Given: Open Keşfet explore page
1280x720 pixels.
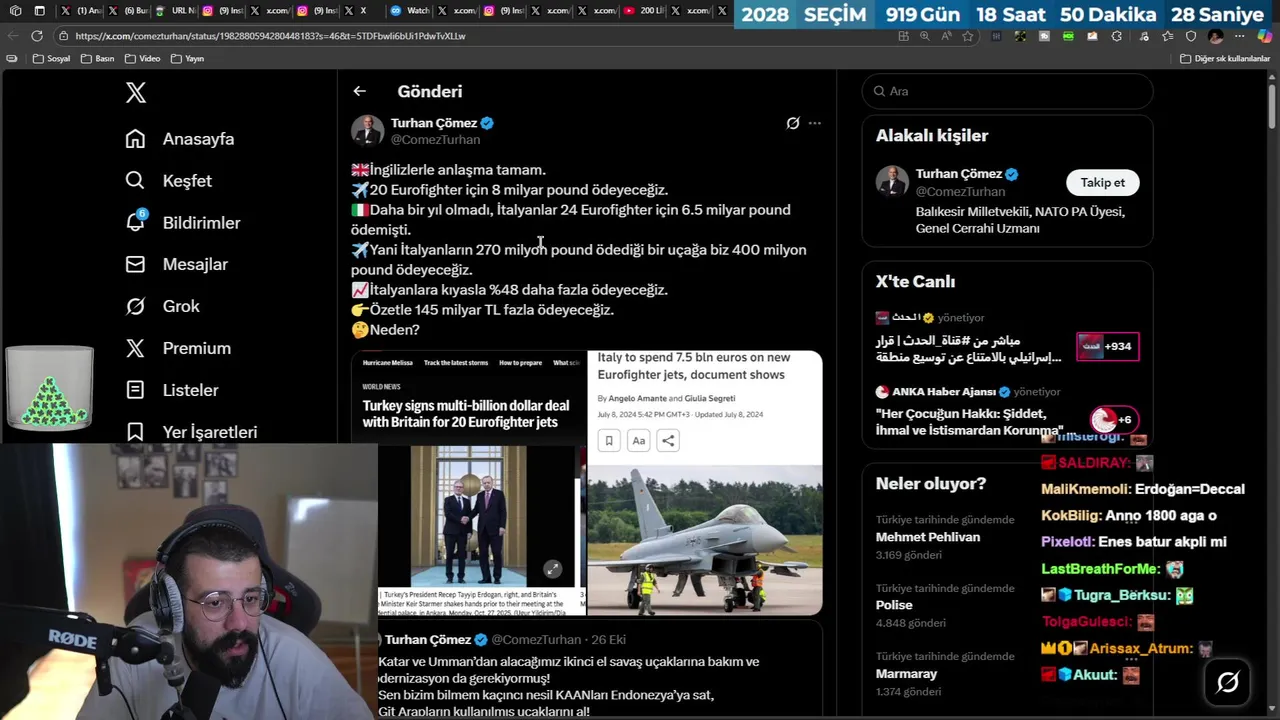Looking at the screenshot, I should coord(169,181).
